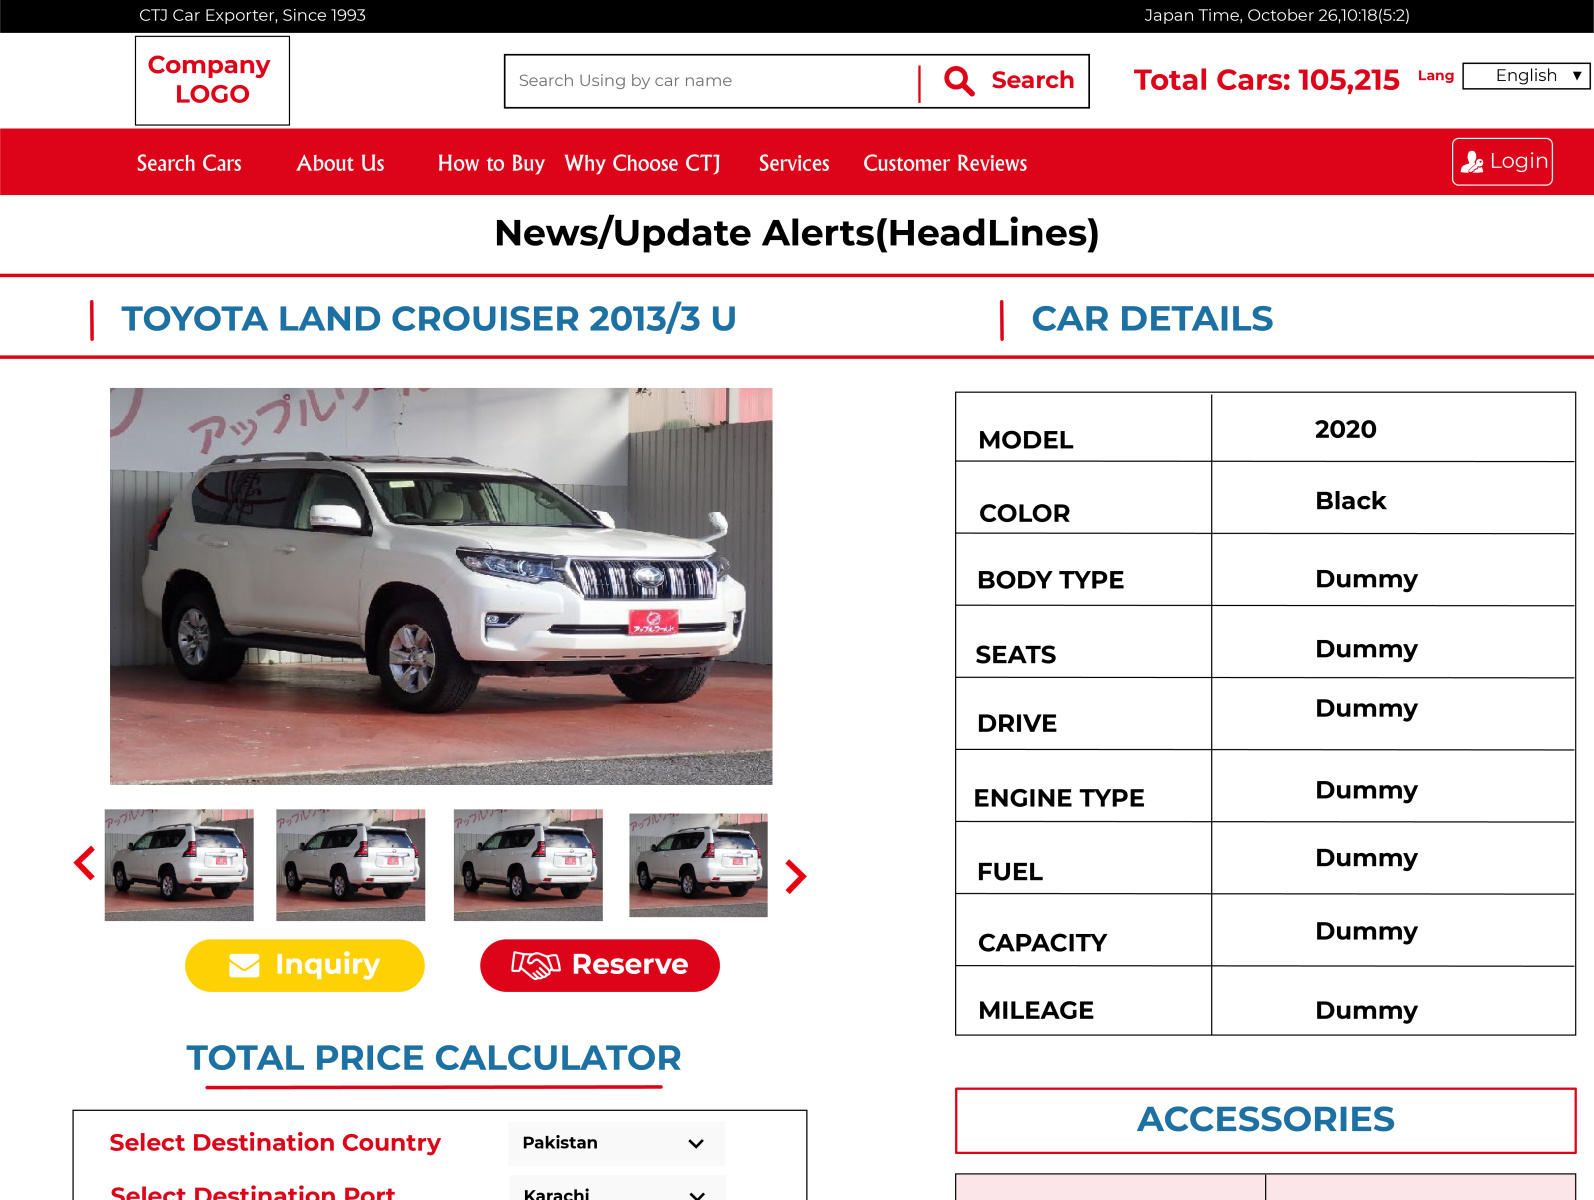Click the TOTAL PRICE CALCULATOR heading
Viewport: 1594px width, 1200px height.
434,1058
